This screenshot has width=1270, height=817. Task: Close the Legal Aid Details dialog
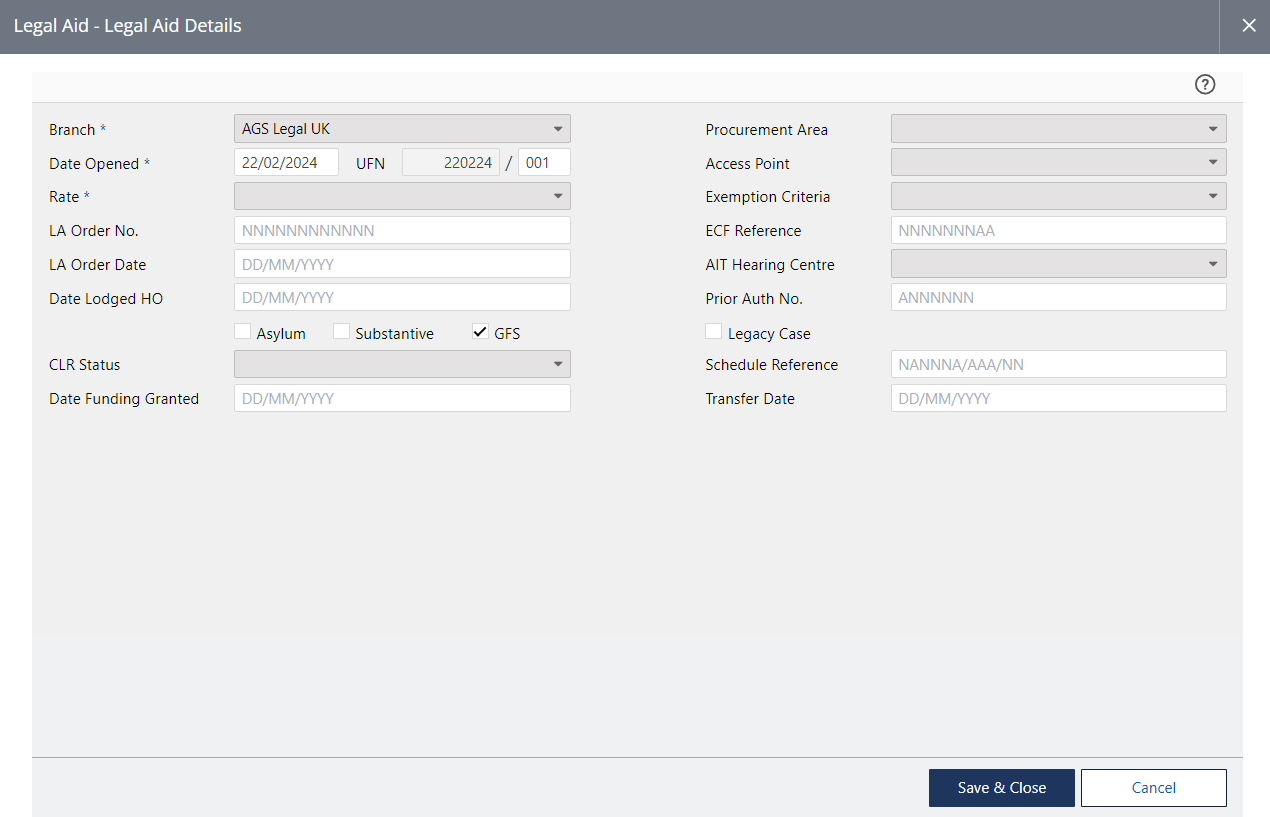click(1248, 26)
